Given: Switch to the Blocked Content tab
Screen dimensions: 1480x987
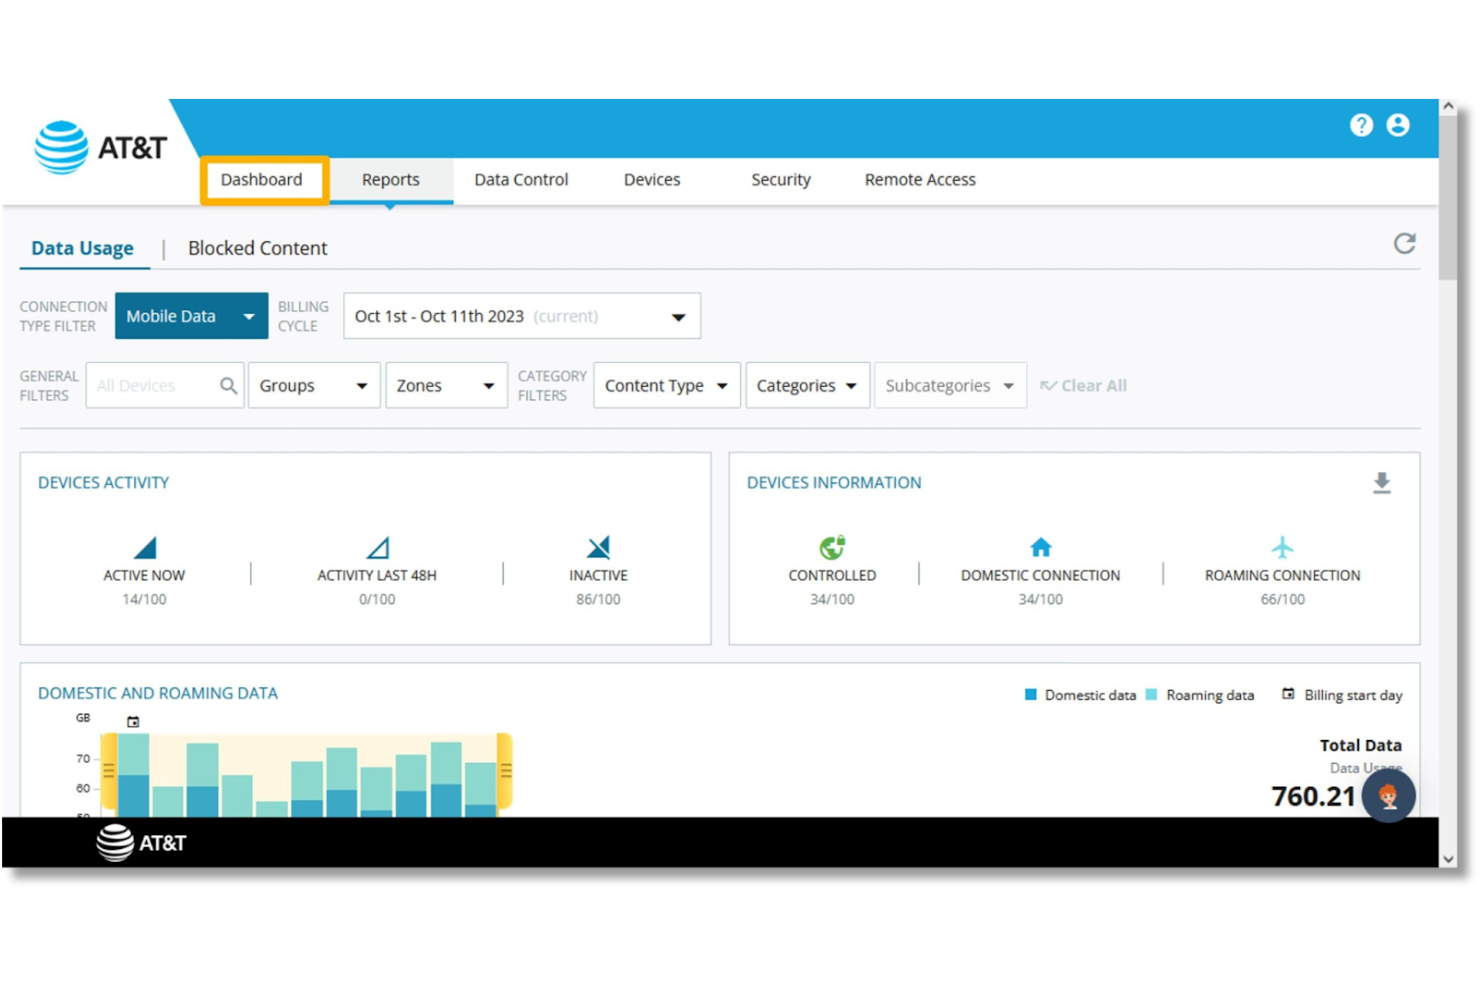Looking at the screenshot, I should (257, 248).
